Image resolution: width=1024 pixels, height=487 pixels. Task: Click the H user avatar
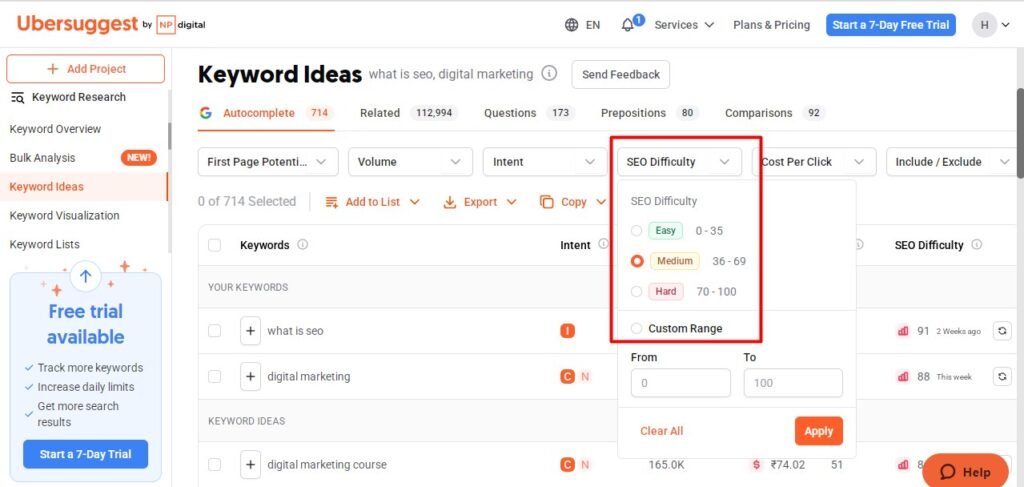[984, 25]
